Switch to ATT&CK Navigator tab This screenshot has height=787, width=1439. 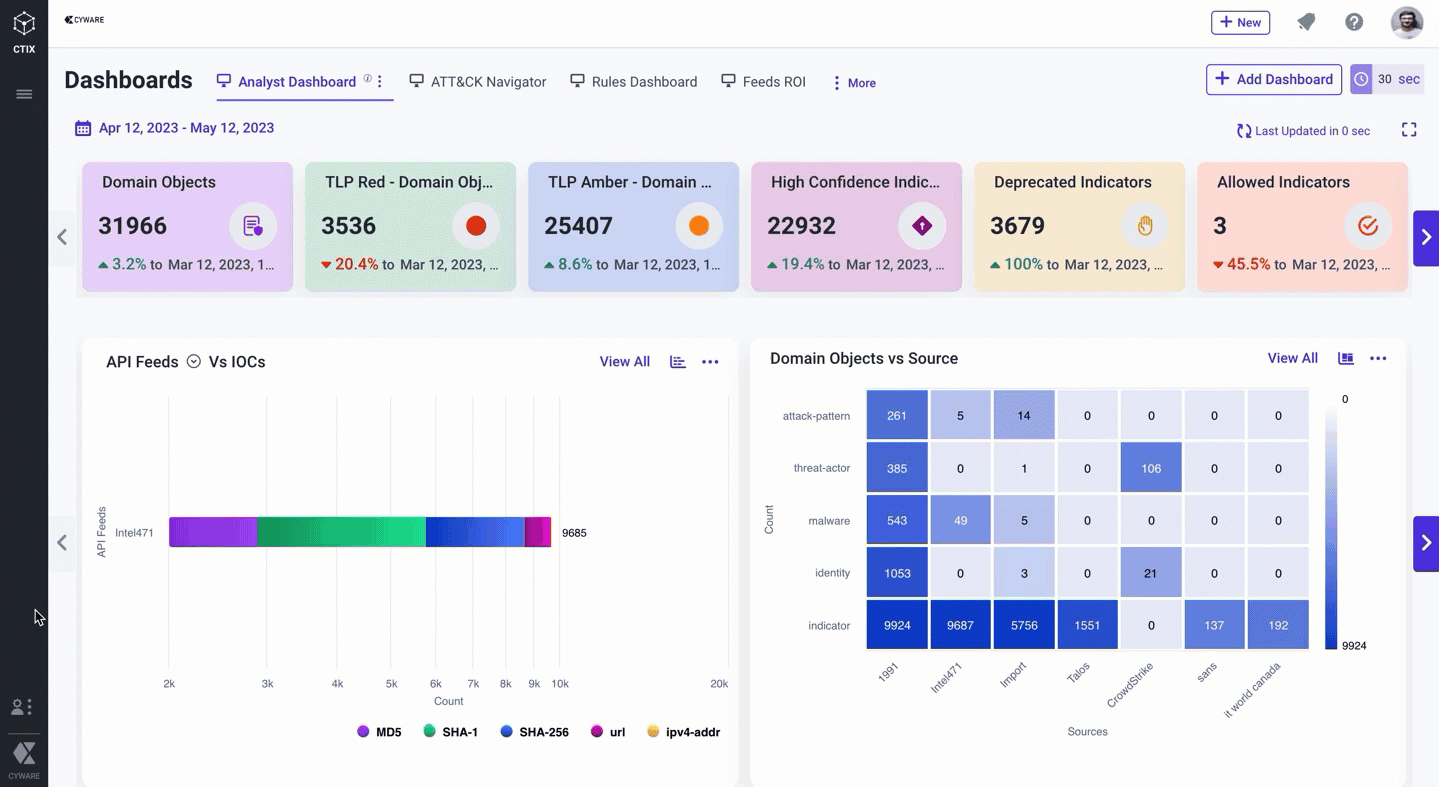pos(478,82)
